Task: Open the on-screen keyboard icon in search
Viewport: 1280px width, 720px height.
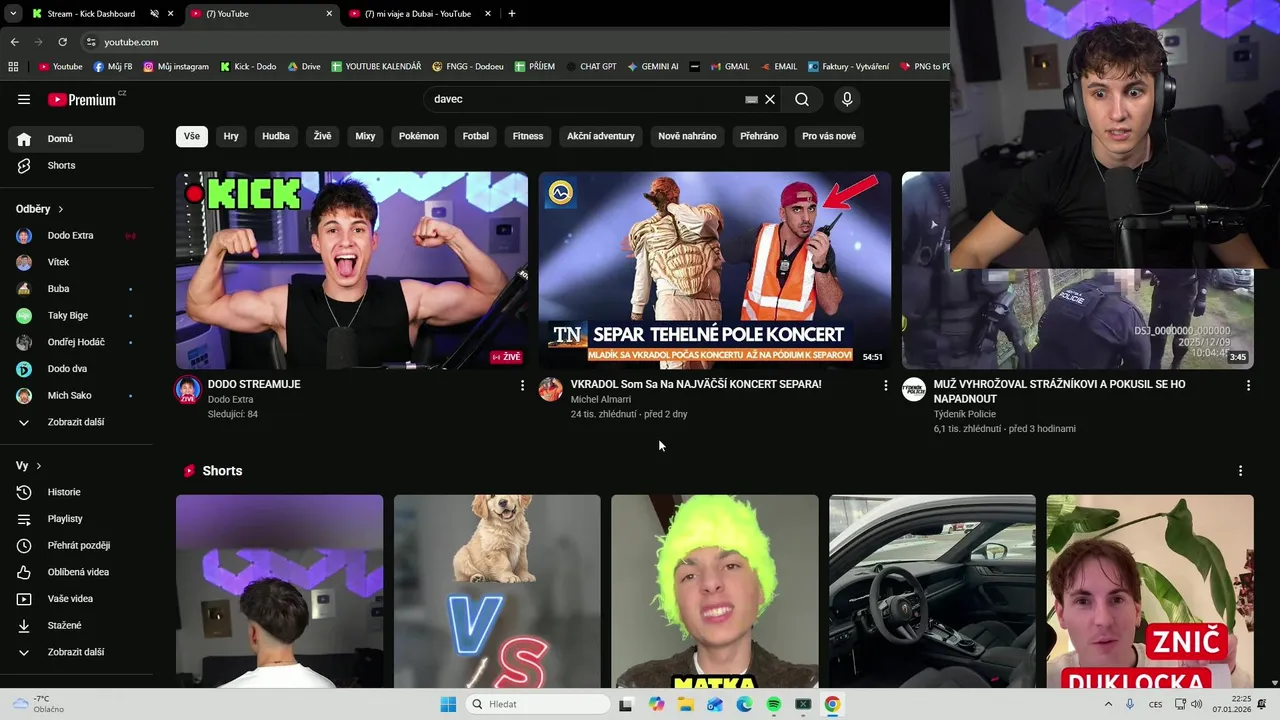Action: tap(751, 99)
